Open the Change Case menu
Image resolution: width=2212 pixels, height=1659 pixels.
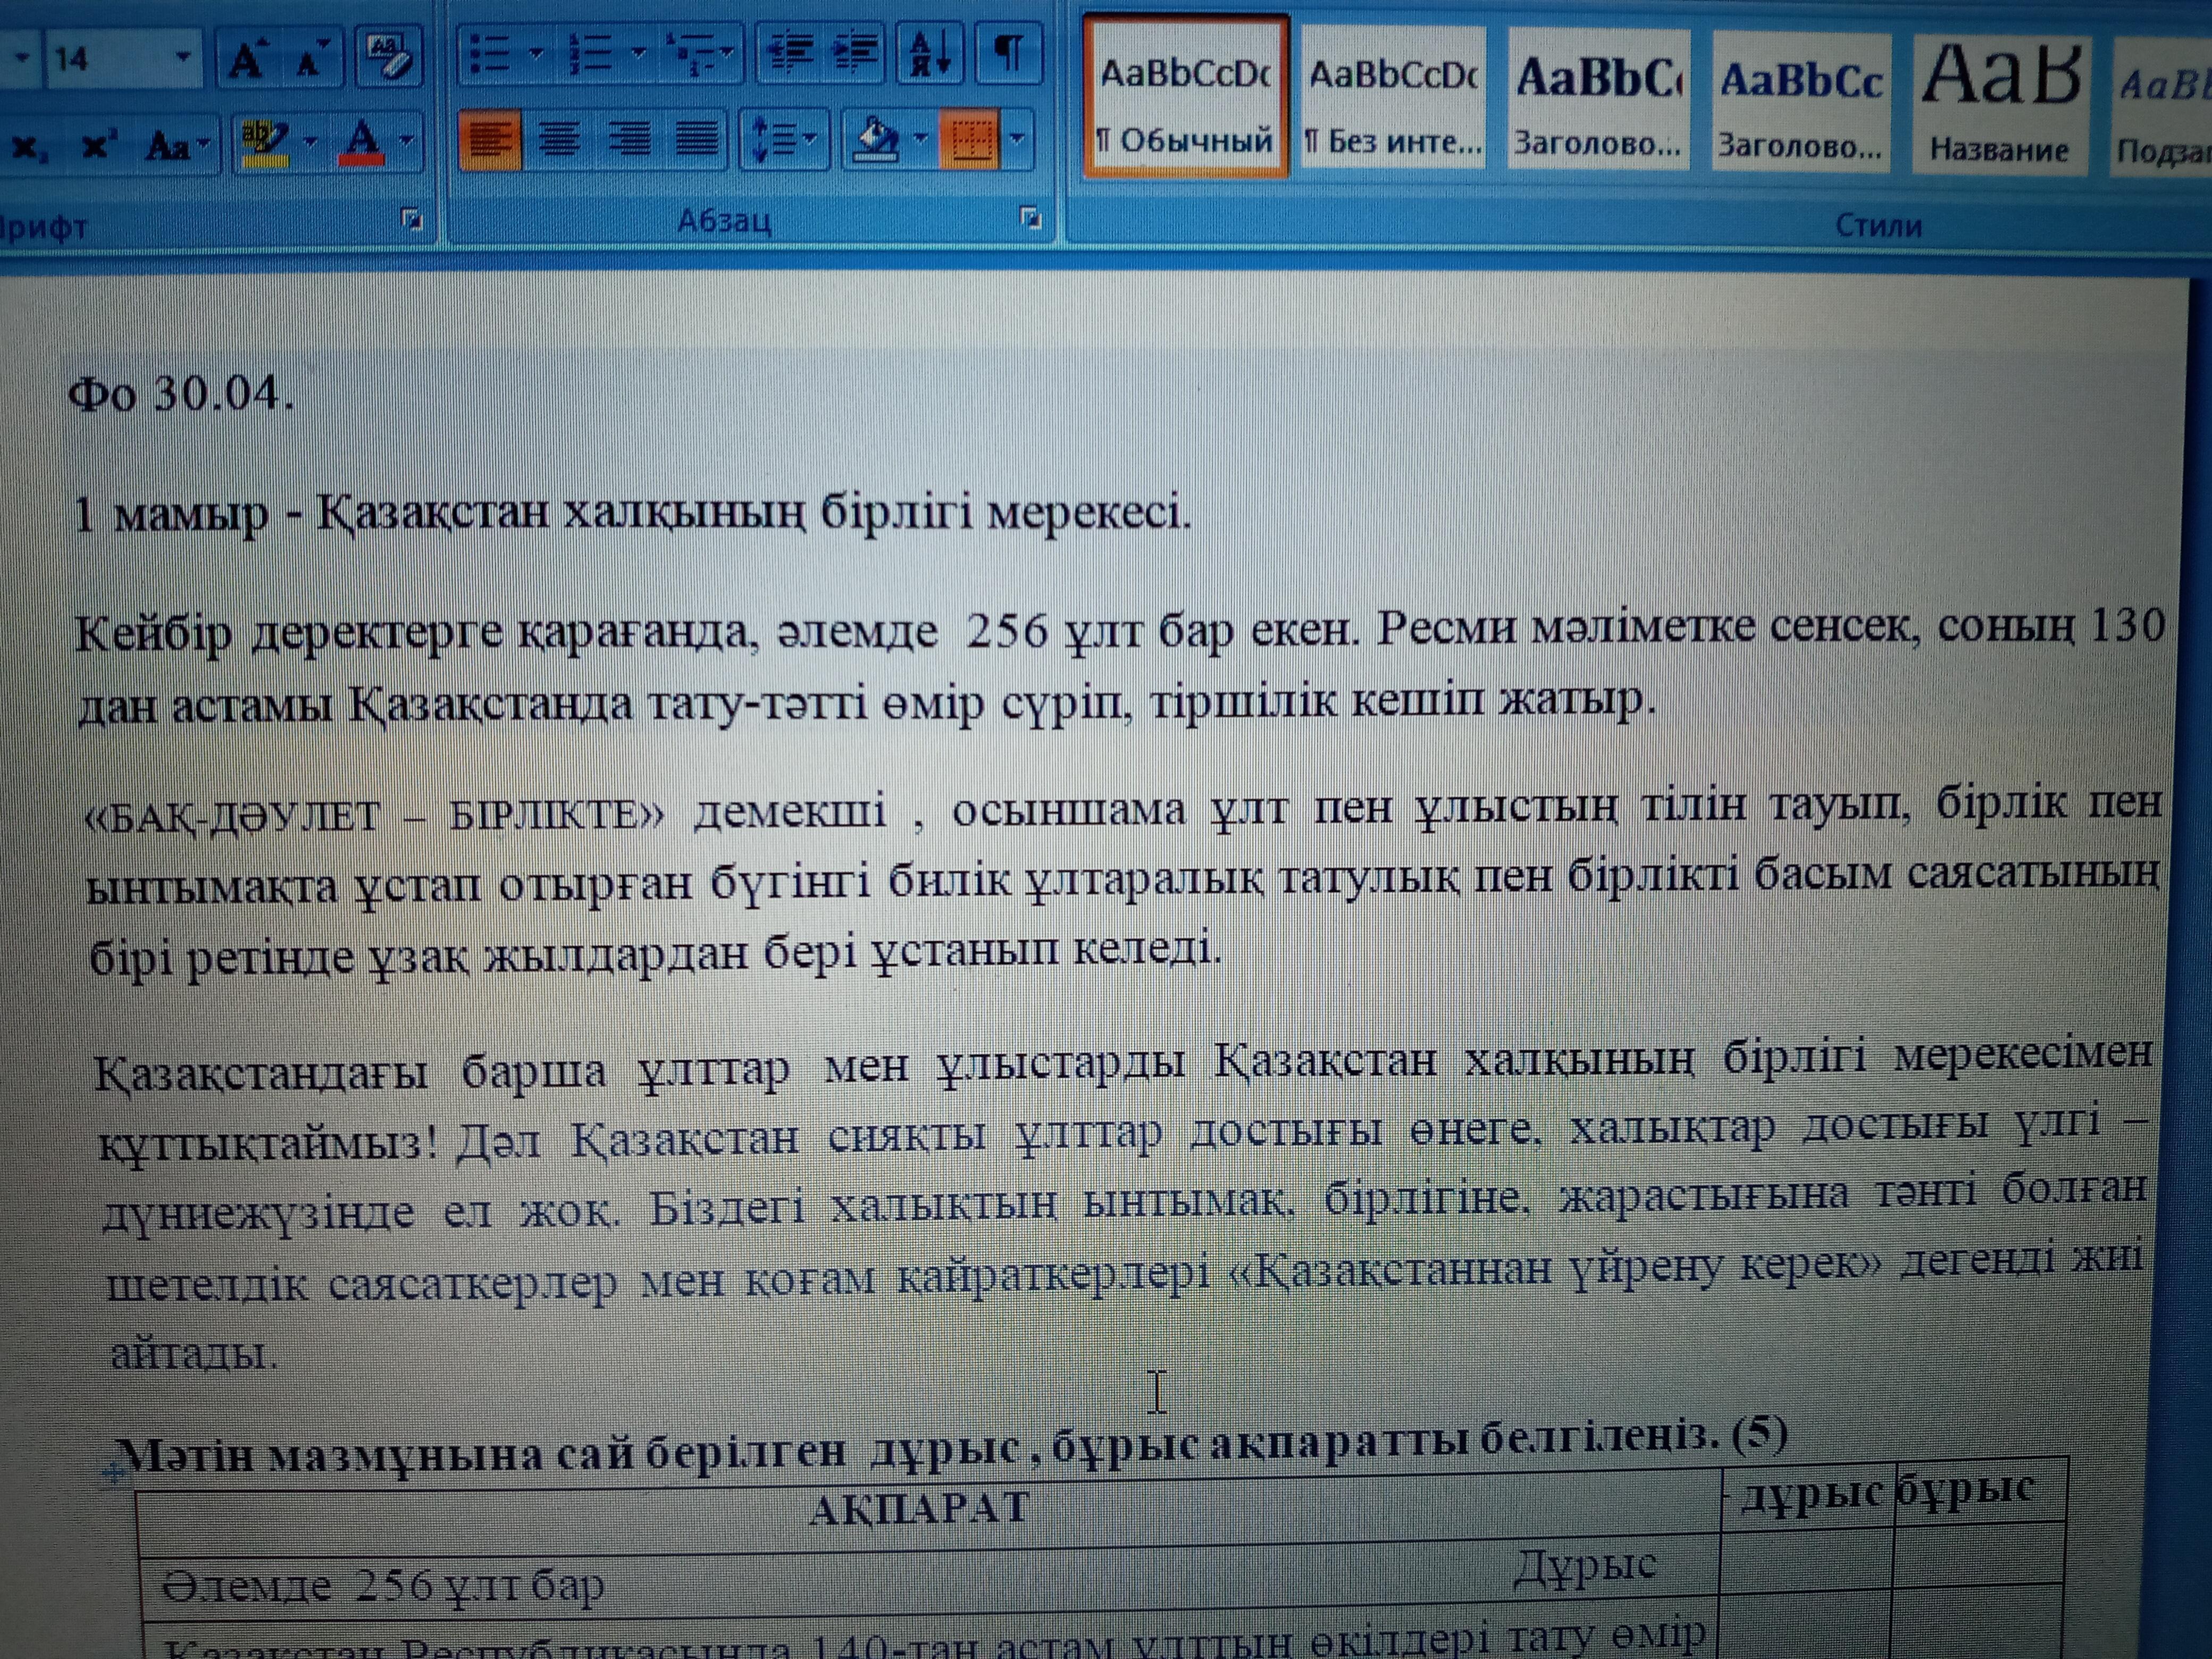point(178,147)
